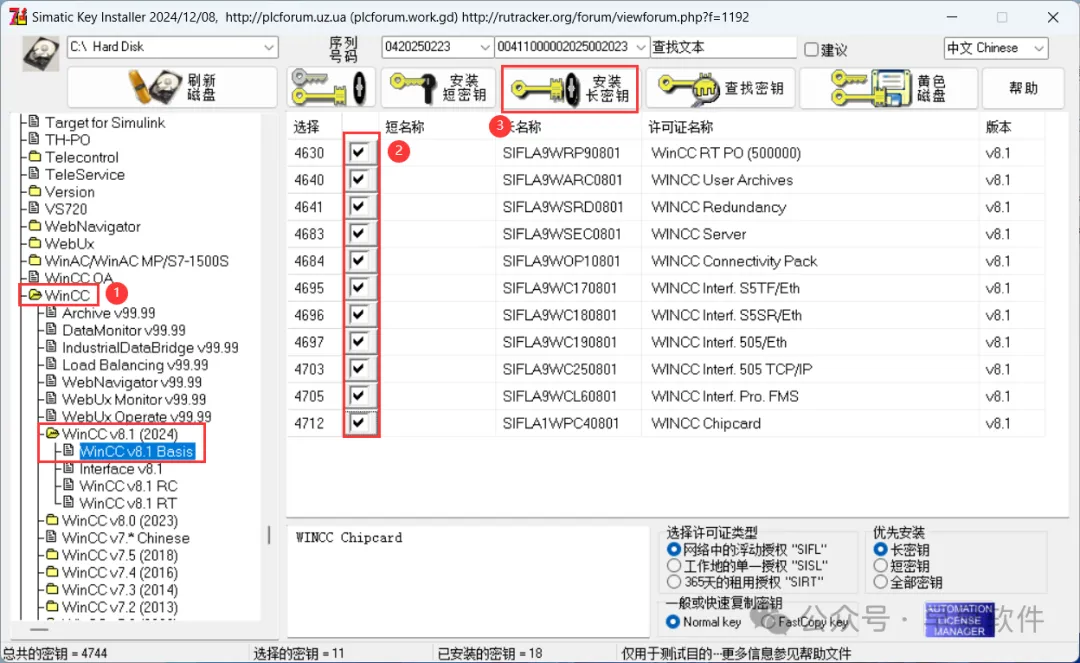Screen dimensions: 1080x663
Task: Open the 中文 Chinese language dropdown
Action: (1039, 48)
